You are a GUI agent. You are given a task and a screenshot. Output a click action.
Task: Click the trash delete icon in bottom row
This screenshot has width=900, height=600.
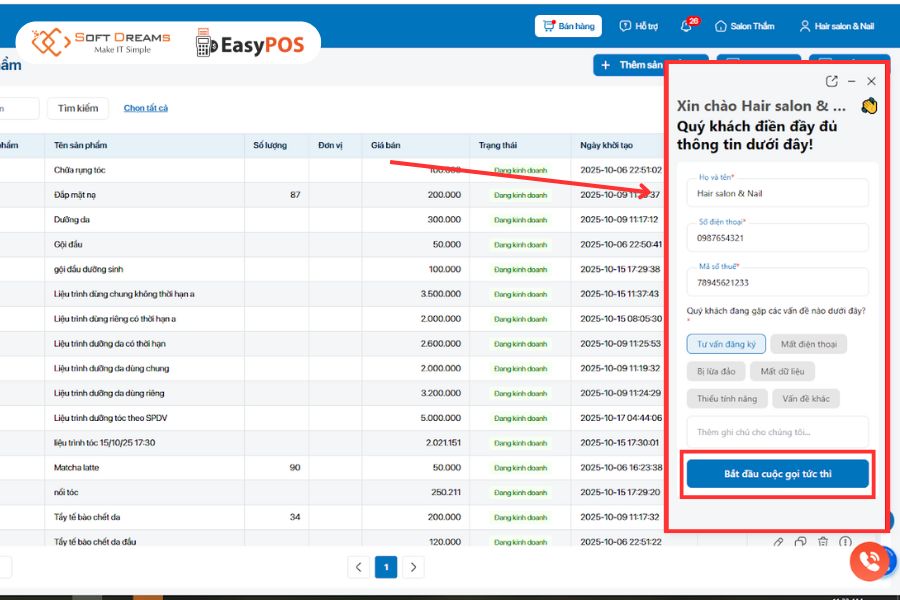[x=822, y=542]
